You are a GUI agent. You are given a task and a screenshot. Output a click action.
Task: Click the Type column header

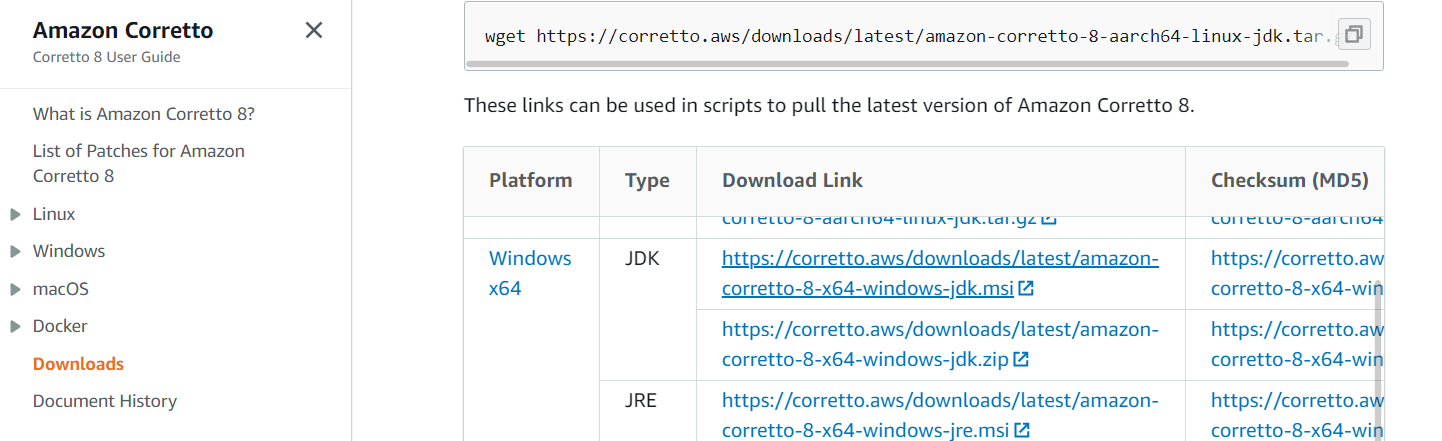coord(647,181)
